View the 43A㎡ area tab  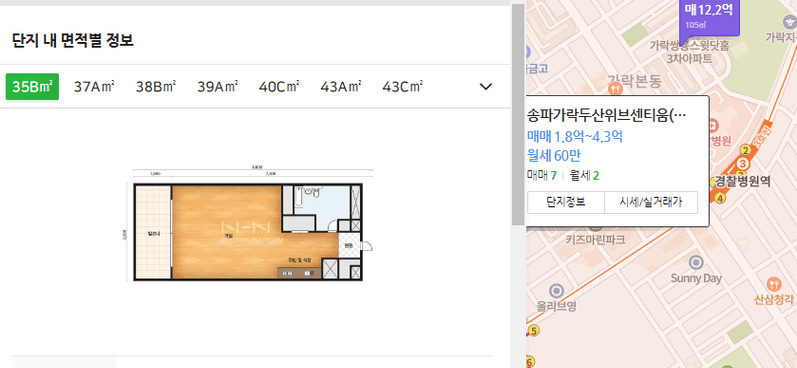point(341,87)
